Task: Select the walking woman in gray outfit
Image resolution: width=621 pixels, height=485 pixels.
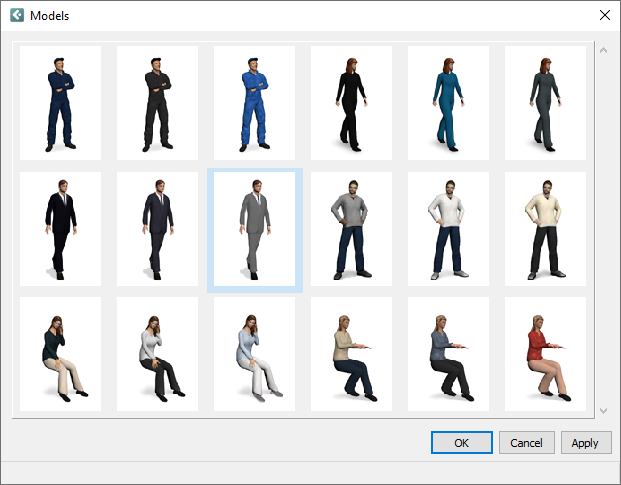Action: pos(545,103)
